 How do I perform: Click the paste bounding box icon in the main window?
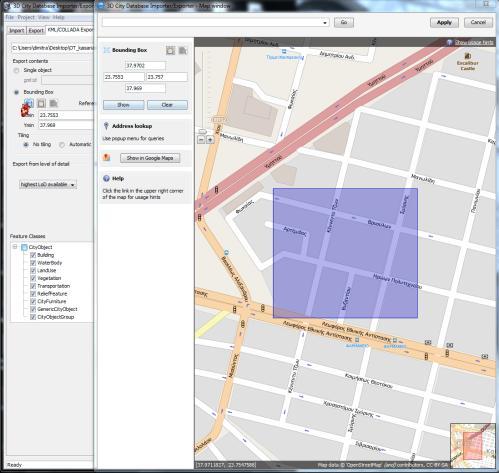[x=53, y=103]
